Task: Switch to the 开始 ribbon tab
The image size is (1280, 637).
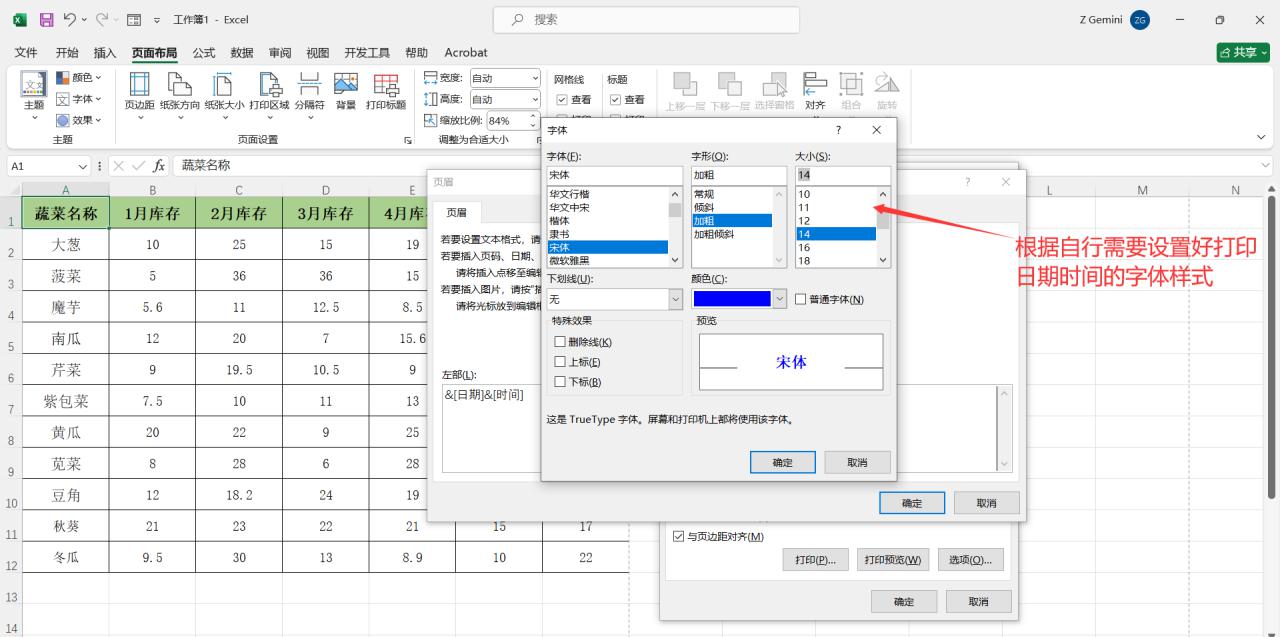Action: coord(67,53)
